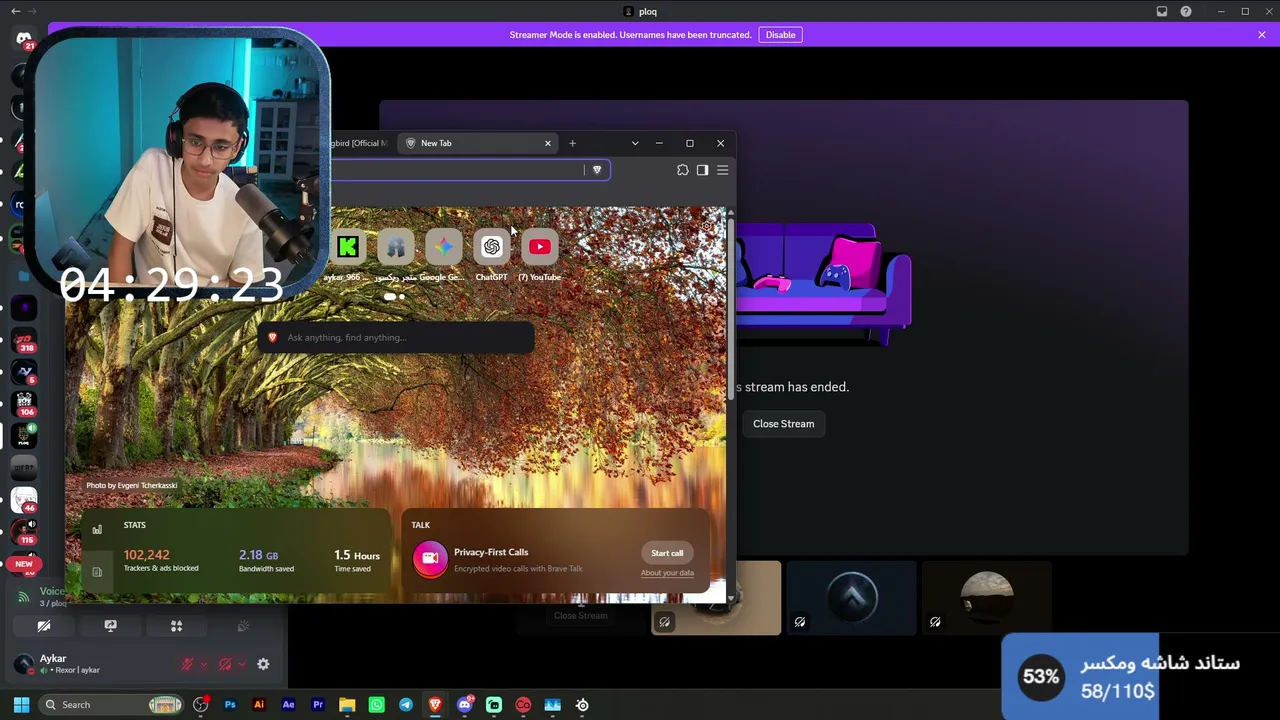
Task: Toggle the Brave sidebar panel icon
Action: [702, 170]
